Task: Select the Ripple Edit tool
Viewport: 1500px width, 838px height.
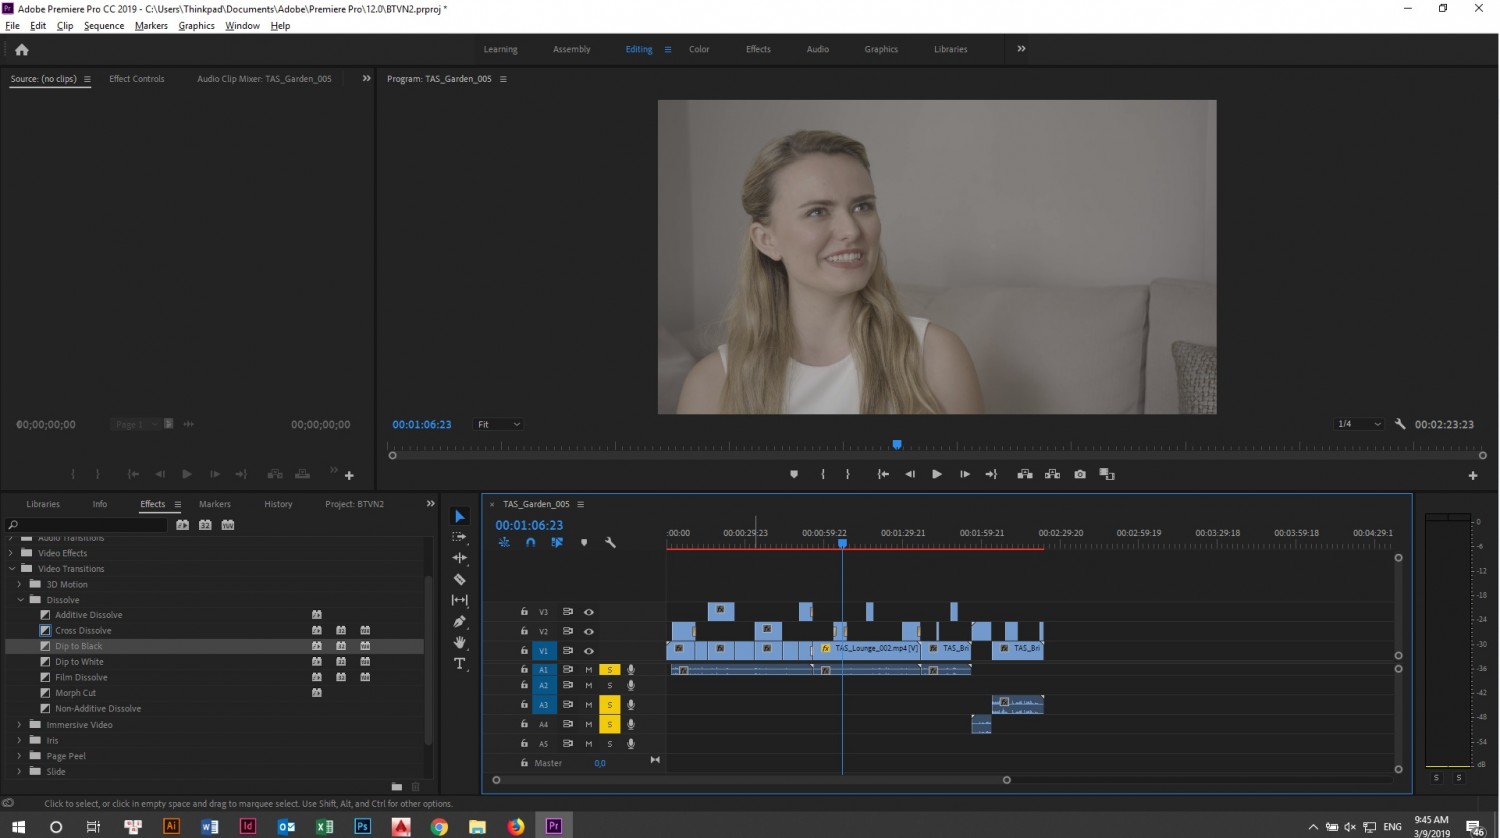Action: 460,558
